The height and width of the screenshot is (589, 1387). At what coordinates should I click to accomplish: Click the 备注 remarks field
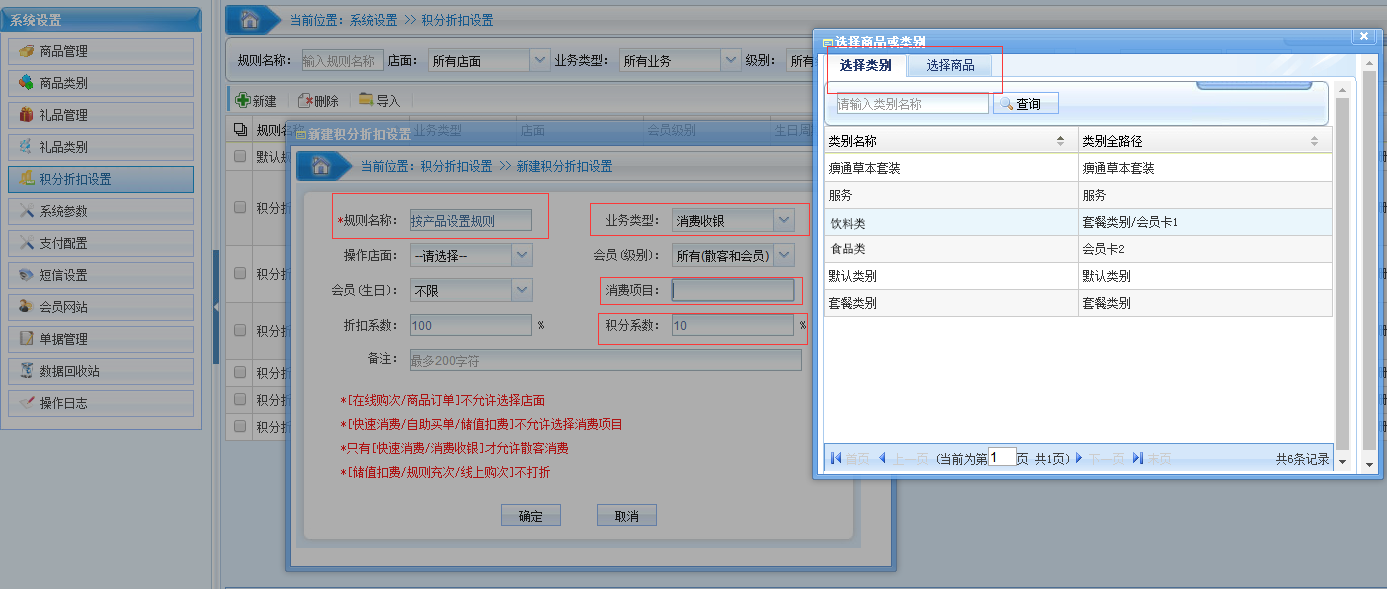[x=606, y=360]
